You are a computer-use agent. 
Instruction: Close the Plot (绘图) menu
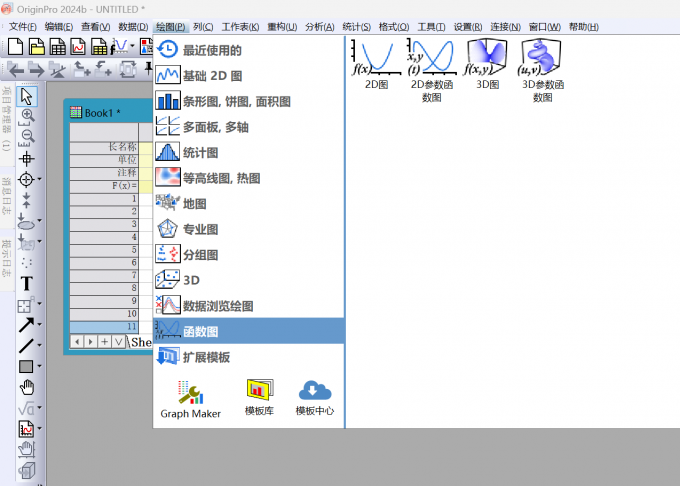pyautogui.click(x=170, y=27)
